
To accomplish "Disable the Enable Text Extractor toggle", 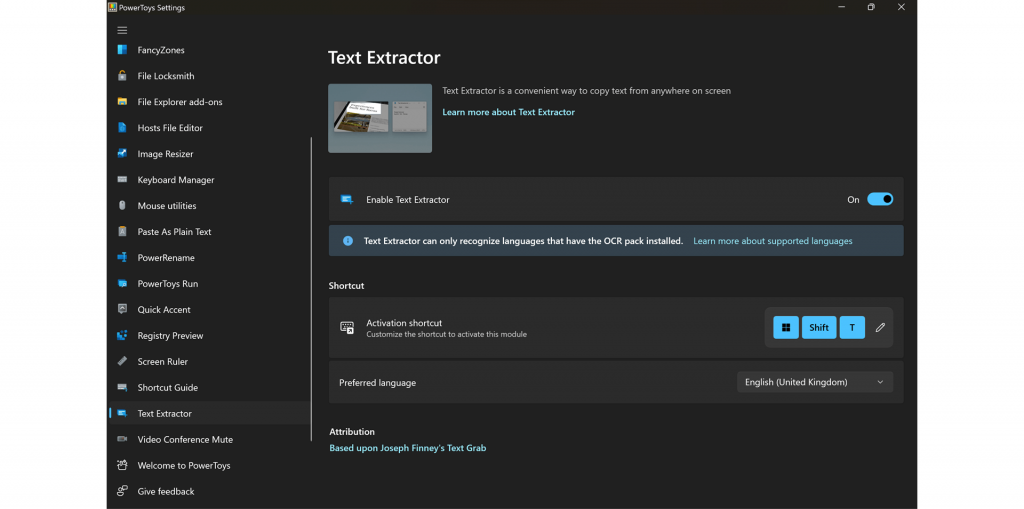I will coord(879,199).
